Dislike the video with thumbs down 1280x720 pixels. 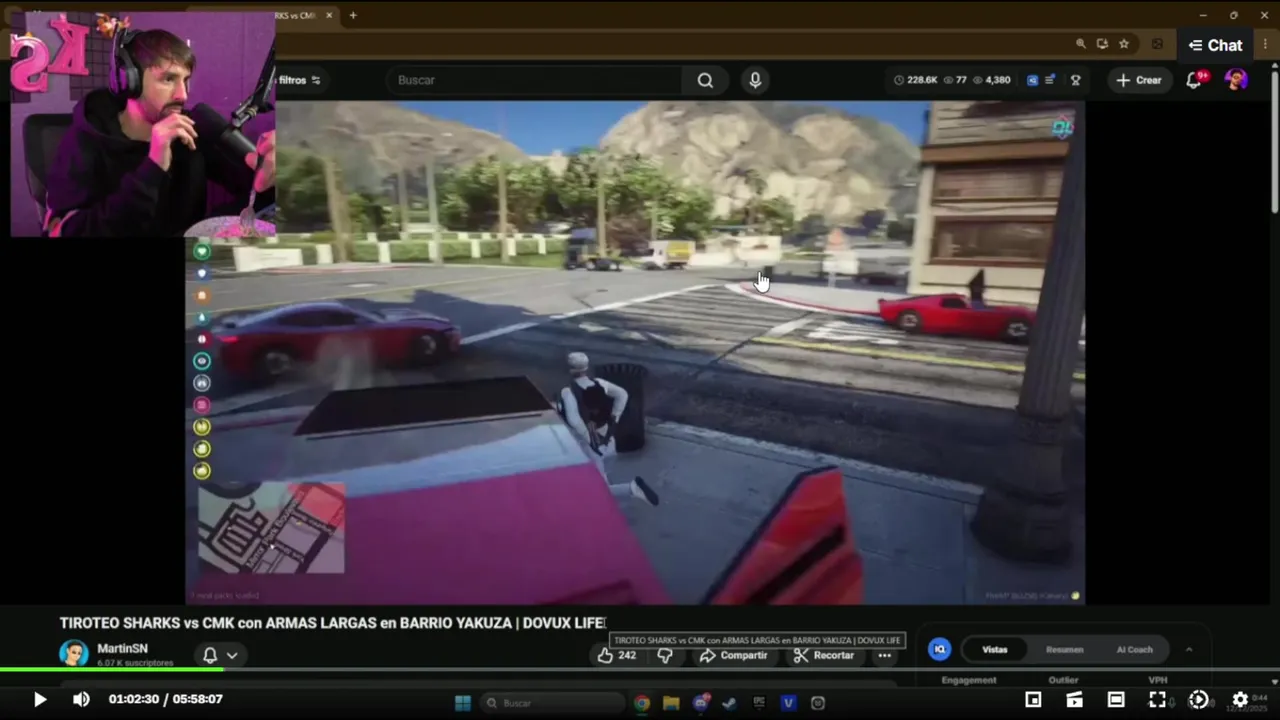pyautogui.click(x=665, y=655)
